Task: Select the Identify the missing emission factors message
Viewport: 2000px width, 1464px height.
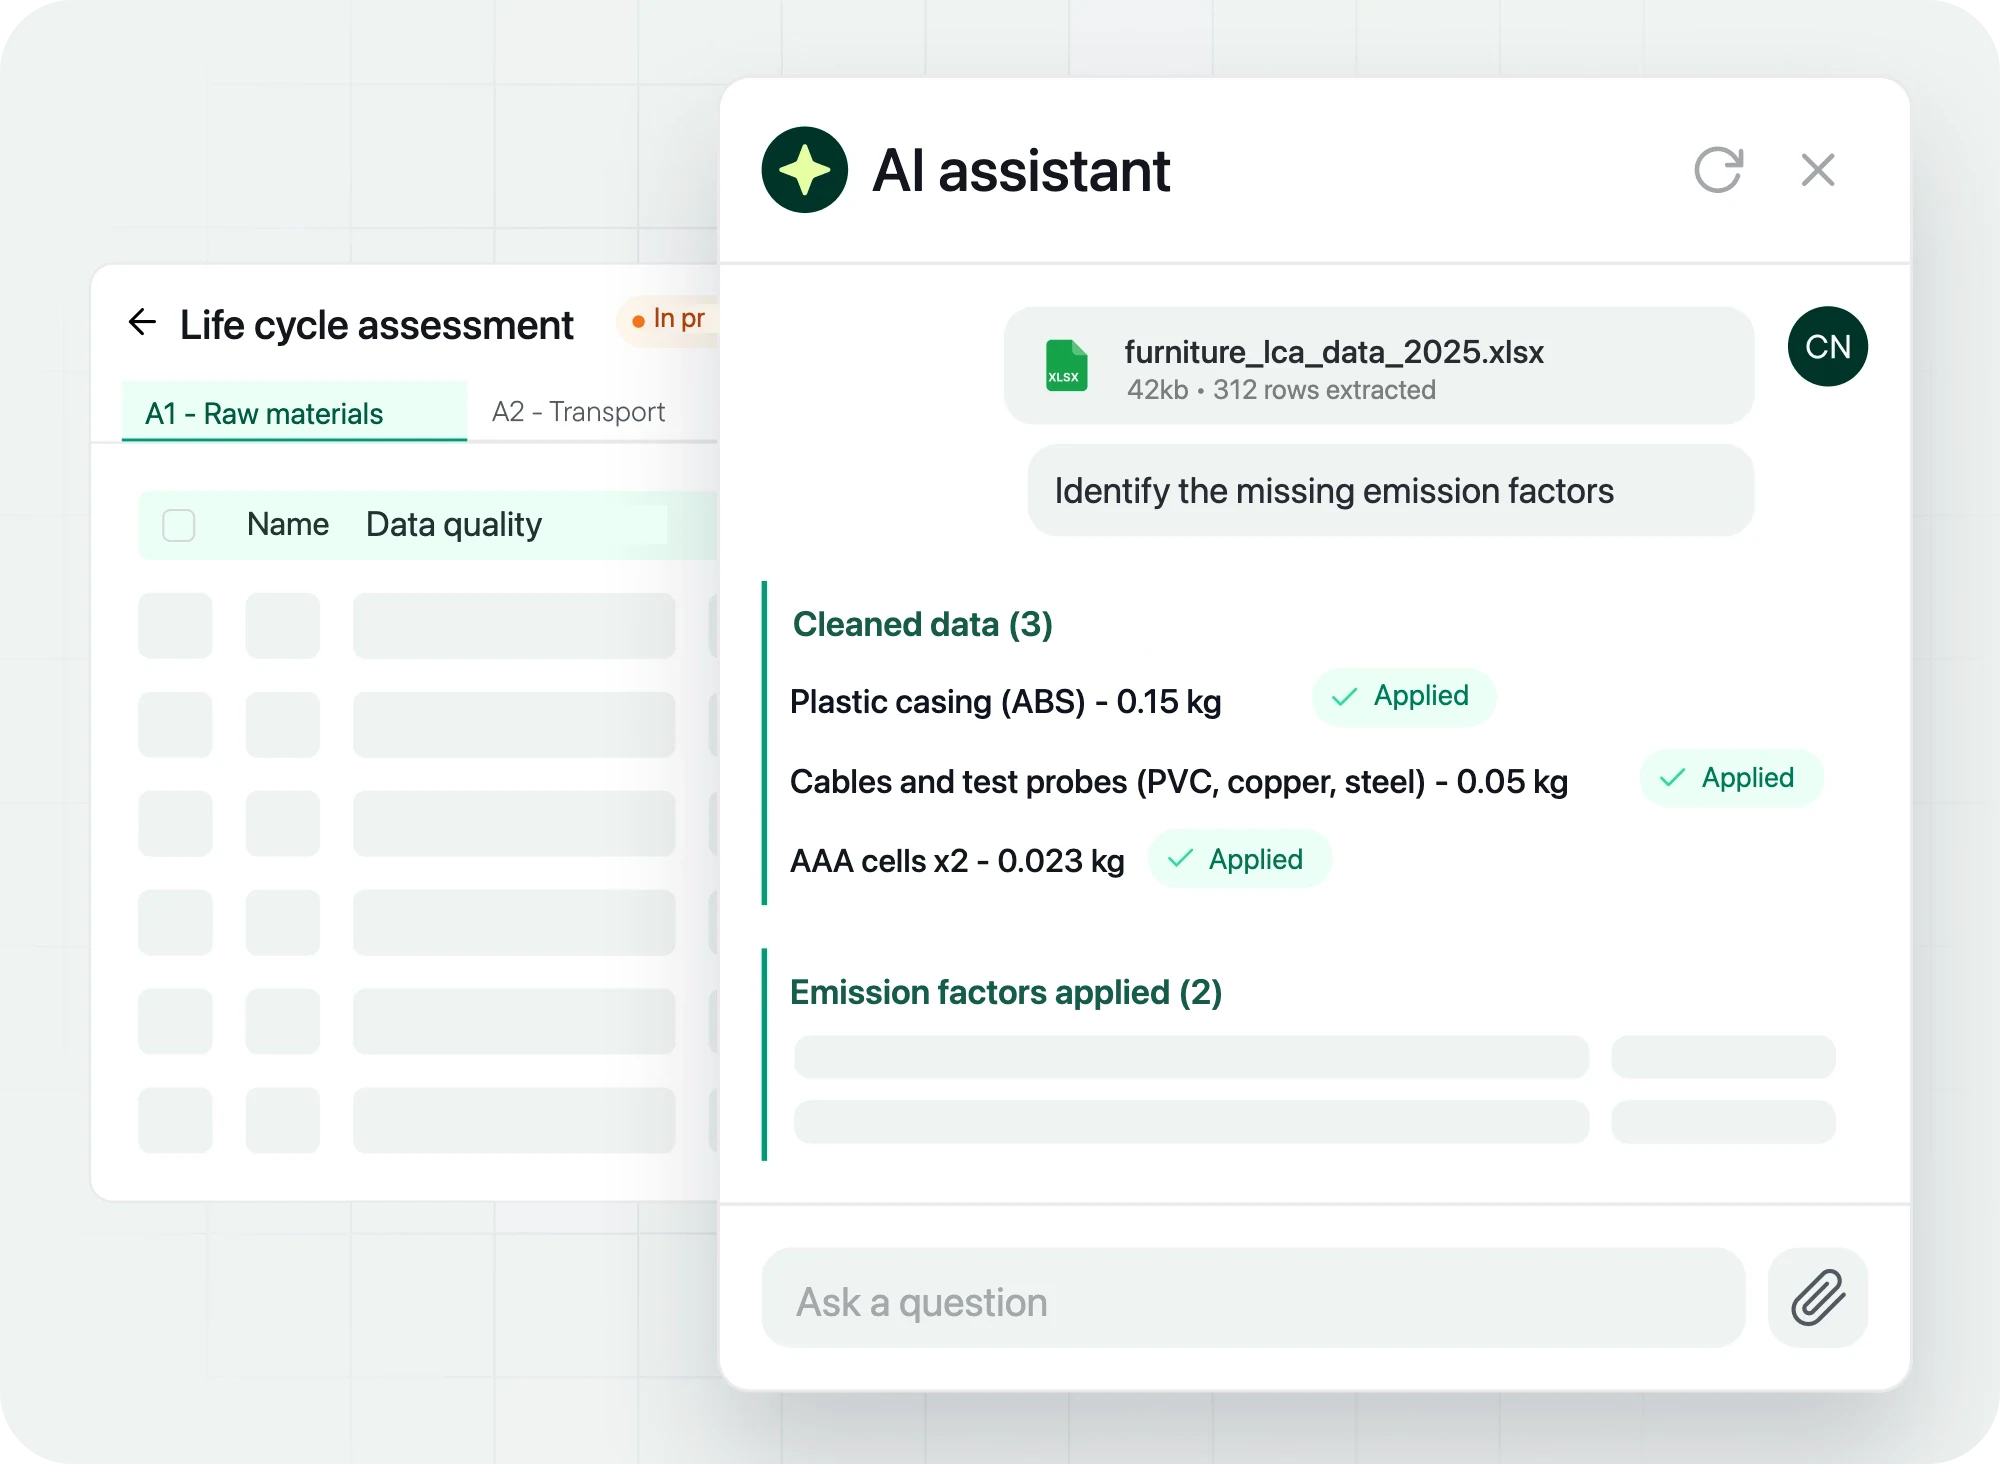Action: (x=1390, y=491)
